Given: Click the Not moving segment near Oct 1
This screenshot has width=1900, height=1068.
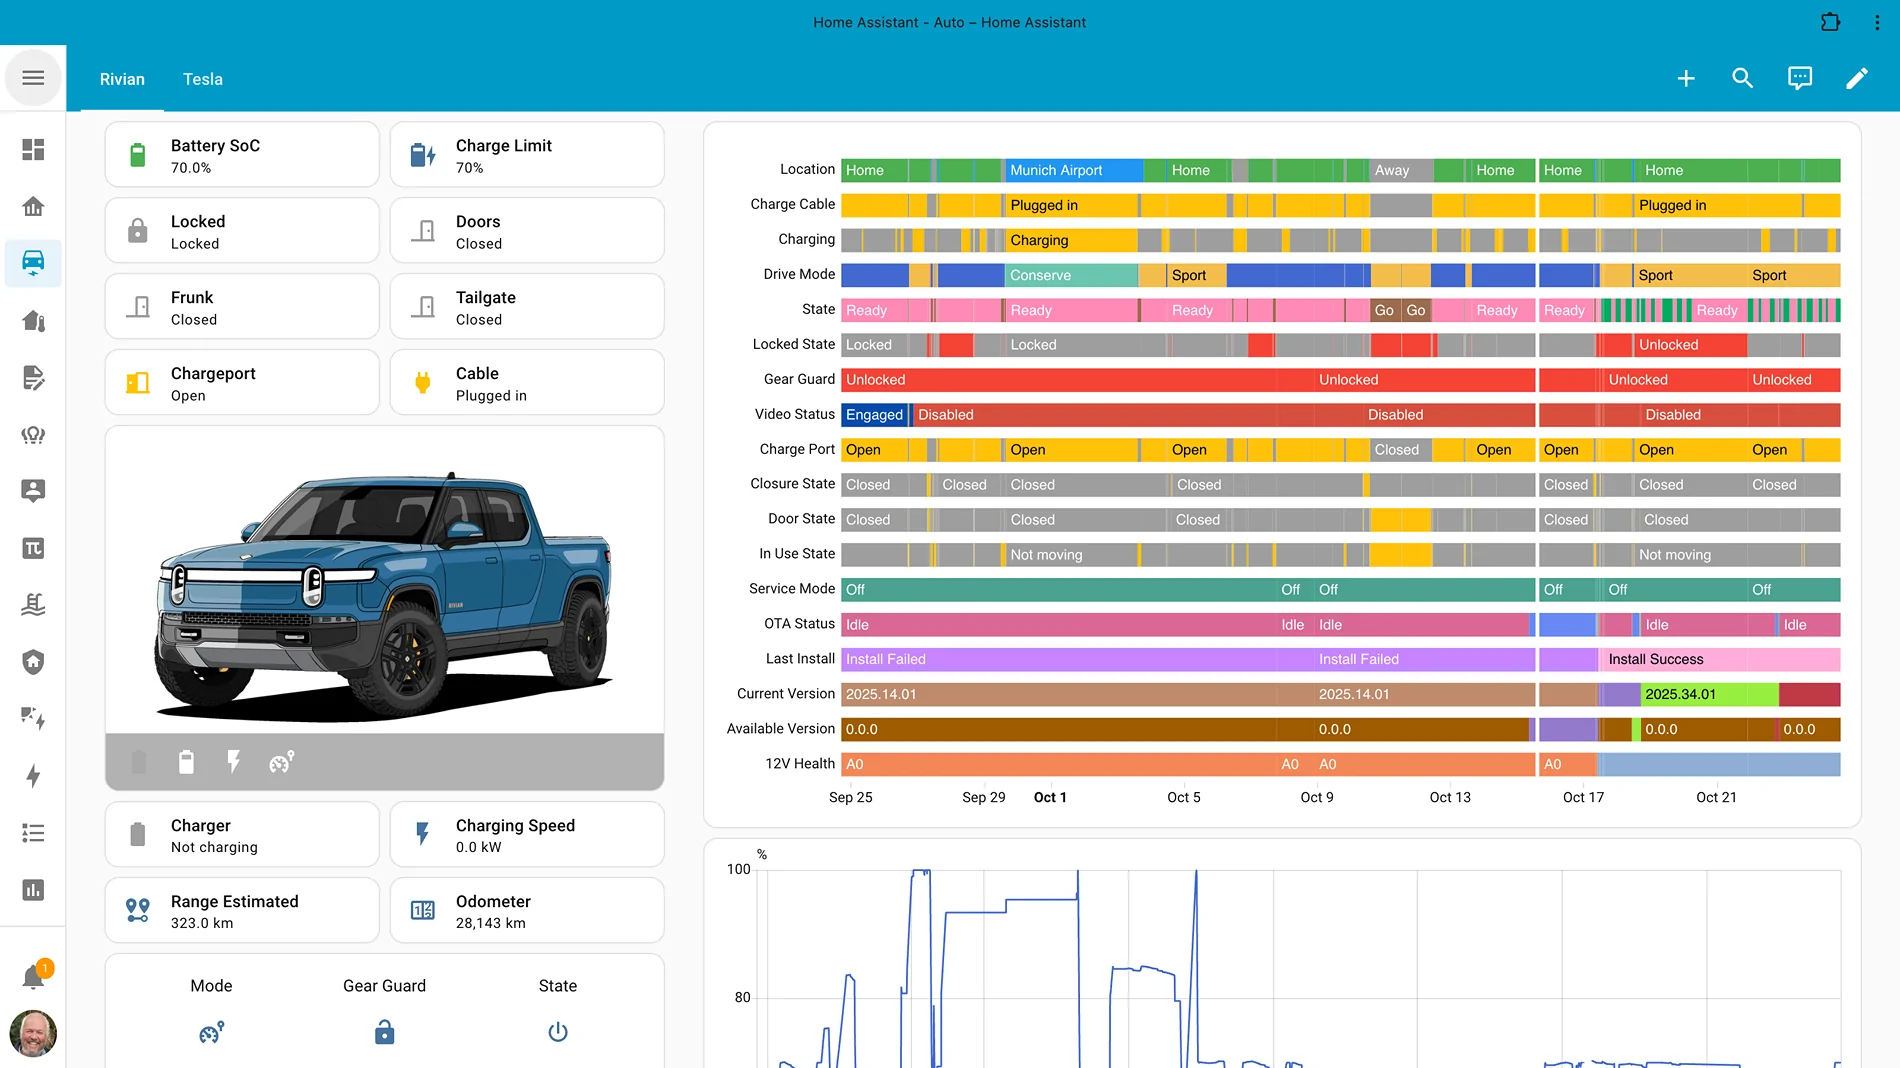Looking at the screenshot, I should click(1071, 555).
